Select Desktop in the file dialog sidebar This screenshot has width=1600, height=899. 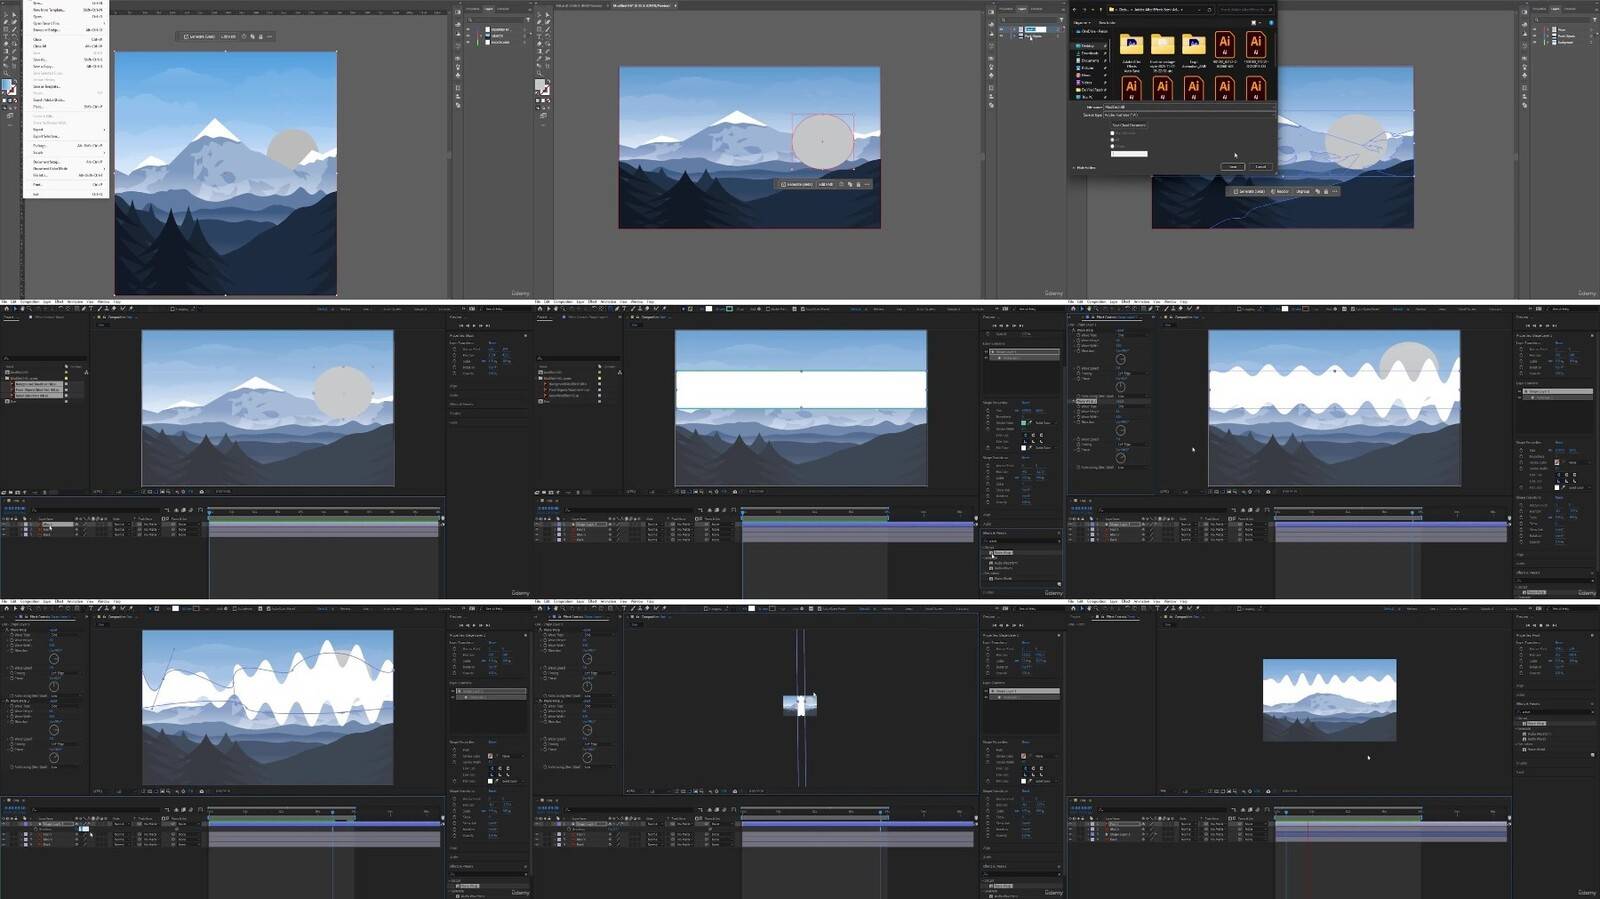tap(1086, 46)
